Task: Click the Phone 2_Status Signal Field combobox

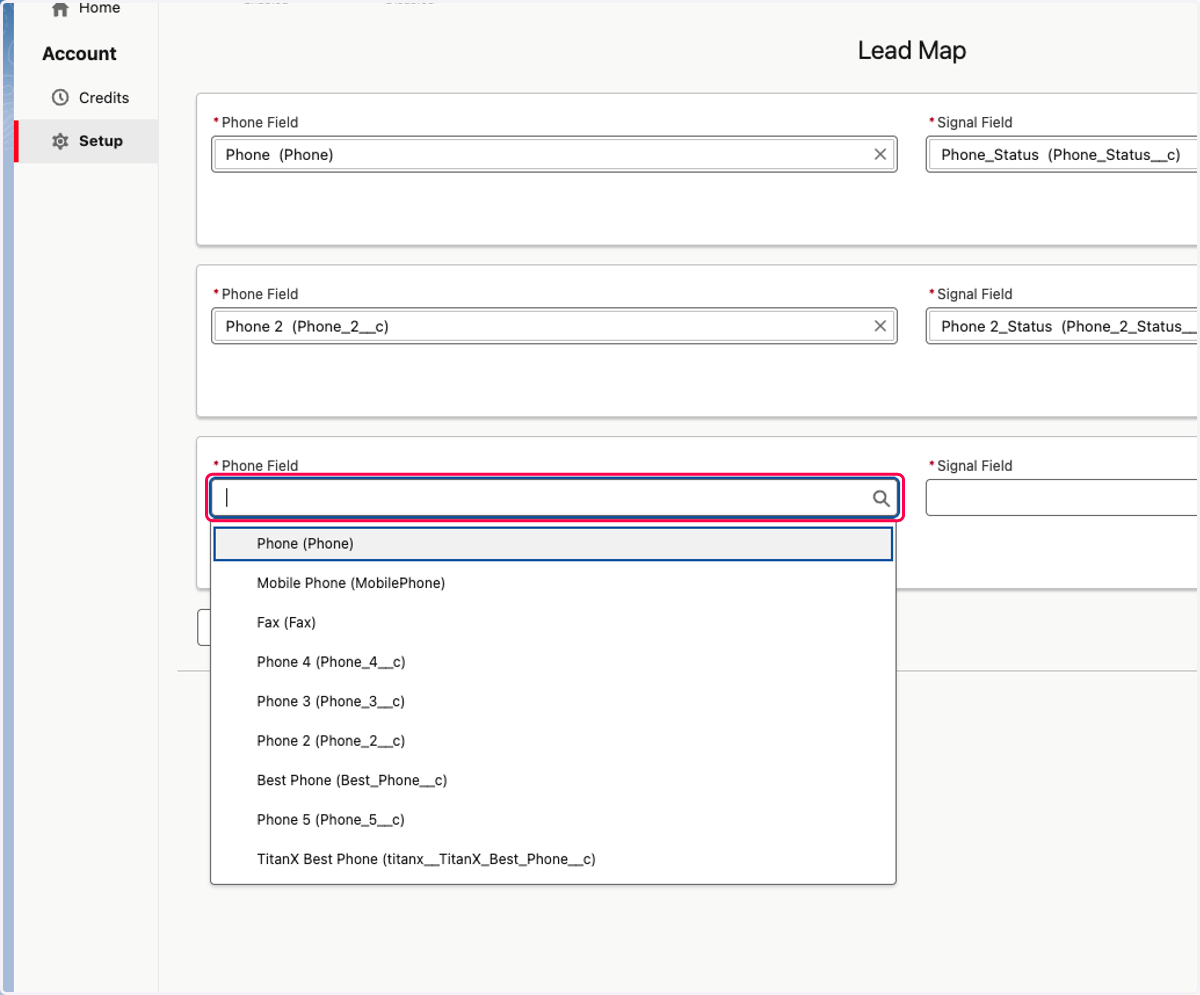Action: pos(1062,326)
